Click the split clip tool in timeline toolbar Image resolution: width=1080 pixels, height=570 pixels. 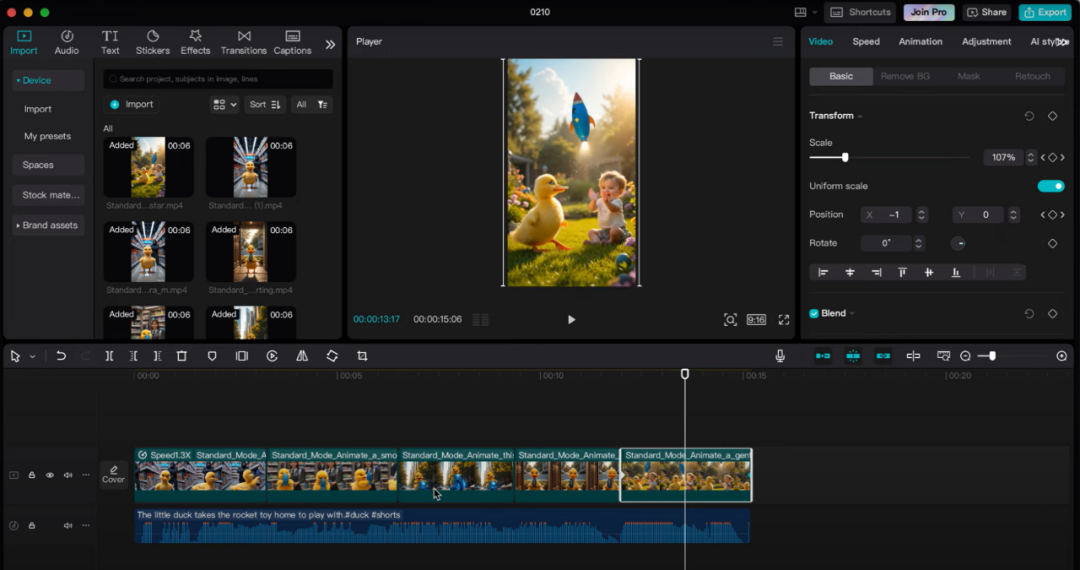coord(109,356)
